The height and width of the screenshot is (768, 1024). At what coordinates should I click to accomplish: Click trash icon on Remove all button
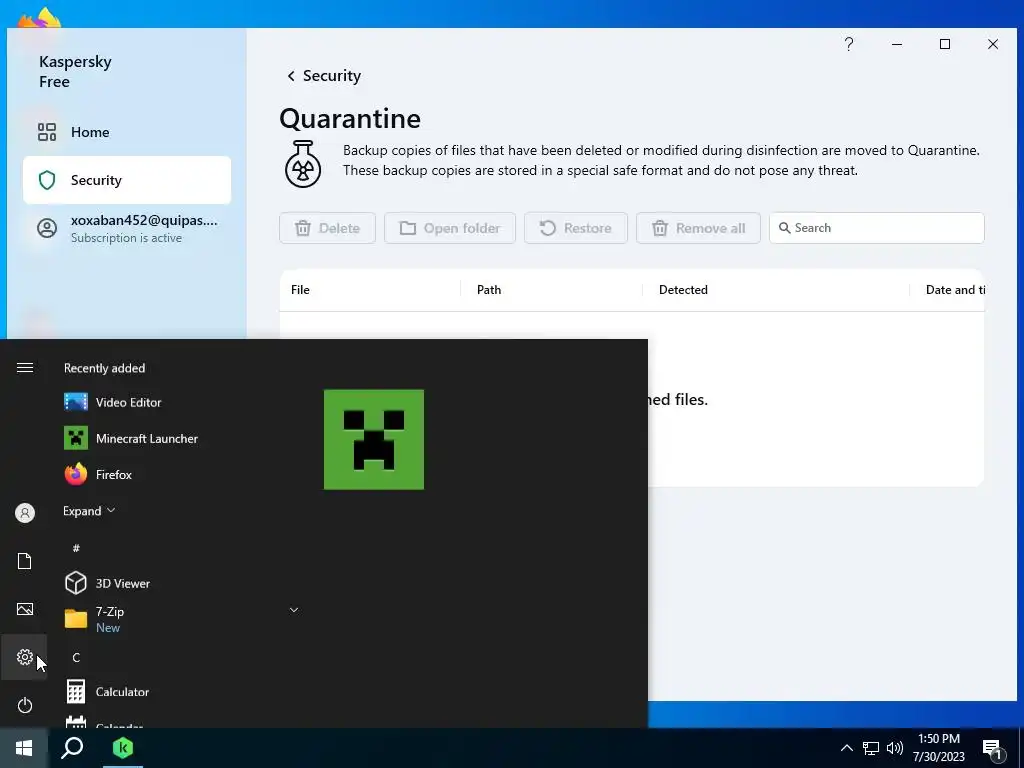point(660,228)
